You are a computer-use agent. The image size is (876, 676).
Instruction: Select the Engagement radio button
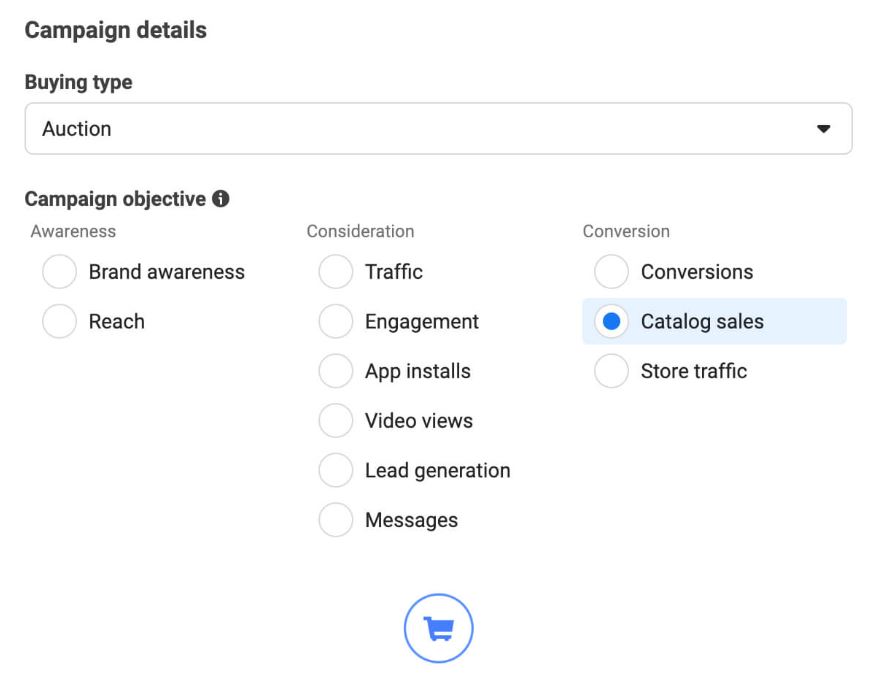pos(336,322)
